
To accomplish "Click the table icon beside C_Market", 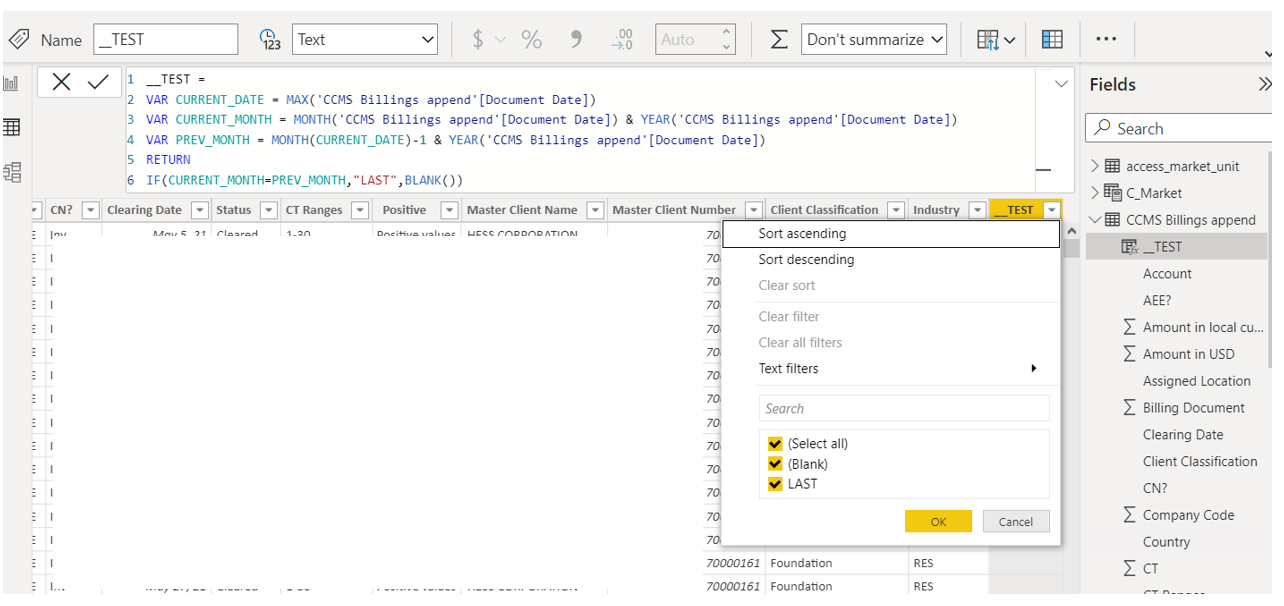I will pos(1112,193).
